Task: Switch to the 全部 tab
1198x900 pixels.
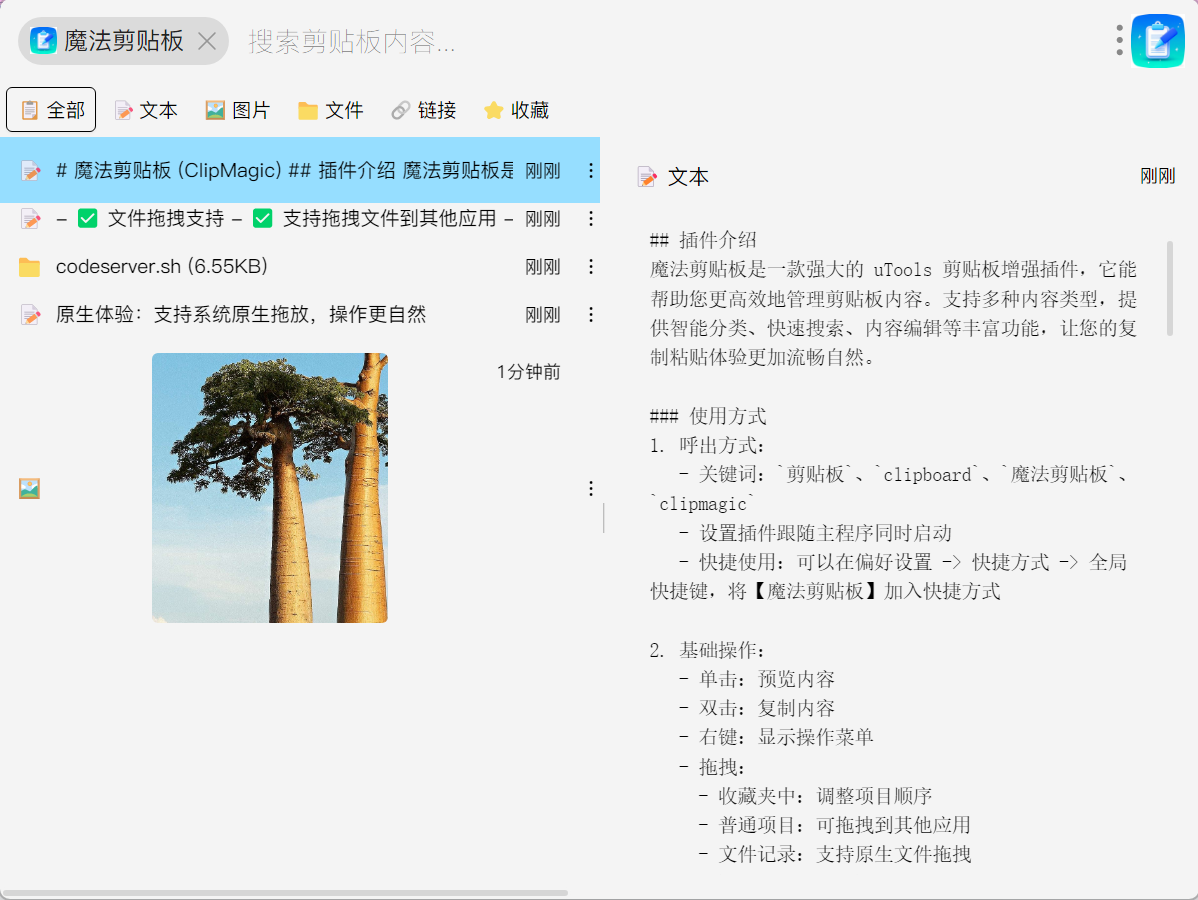Action: (51, 110)
